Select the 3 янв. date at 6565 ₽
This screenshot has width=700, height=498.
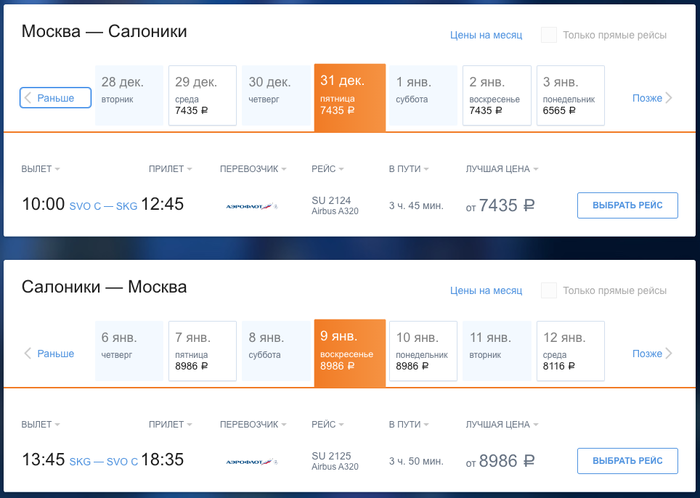tap(570, 96)
